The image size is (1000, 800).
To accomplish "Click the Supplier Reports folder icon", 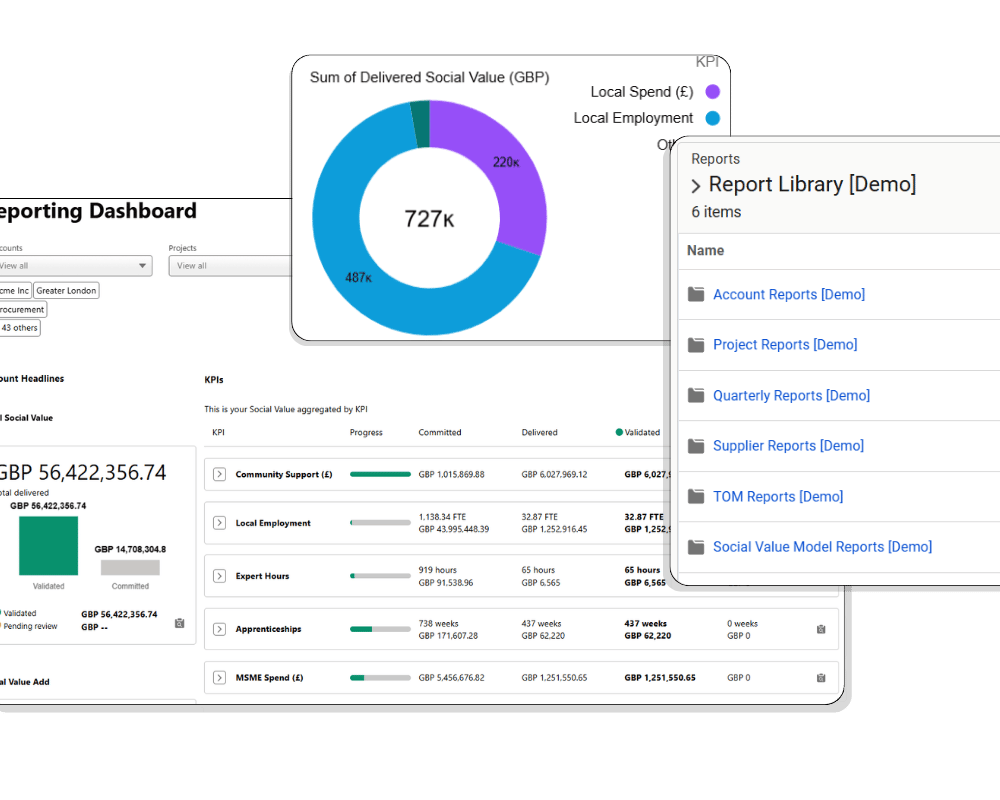I will [x=696, y=446].
